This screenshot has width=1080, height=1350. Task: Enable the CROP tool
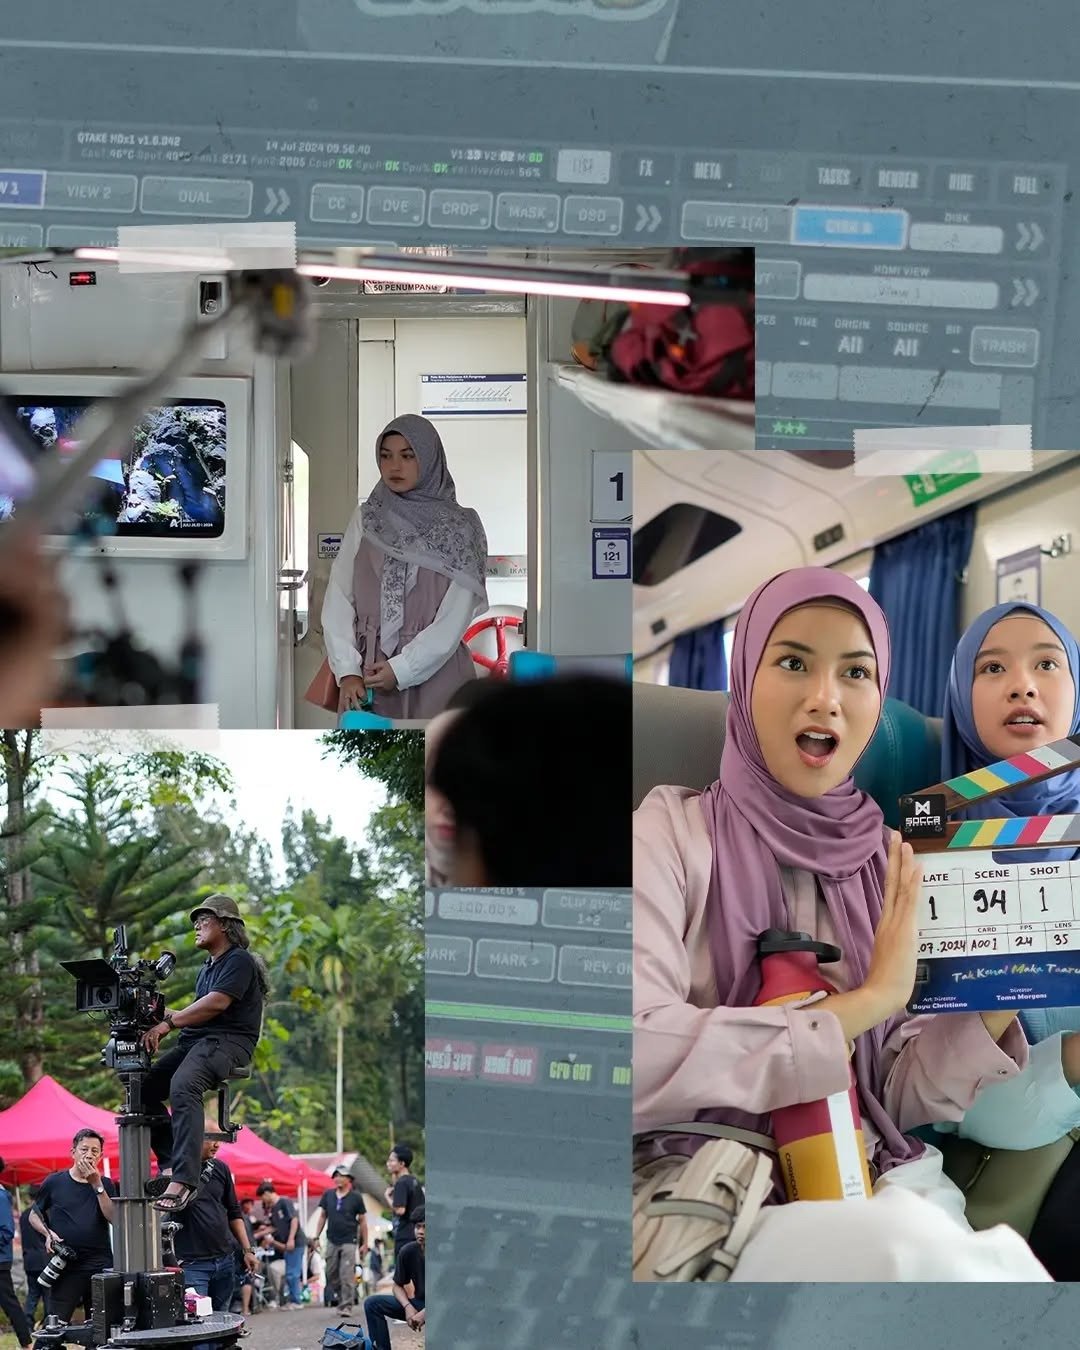coord(460,209)
